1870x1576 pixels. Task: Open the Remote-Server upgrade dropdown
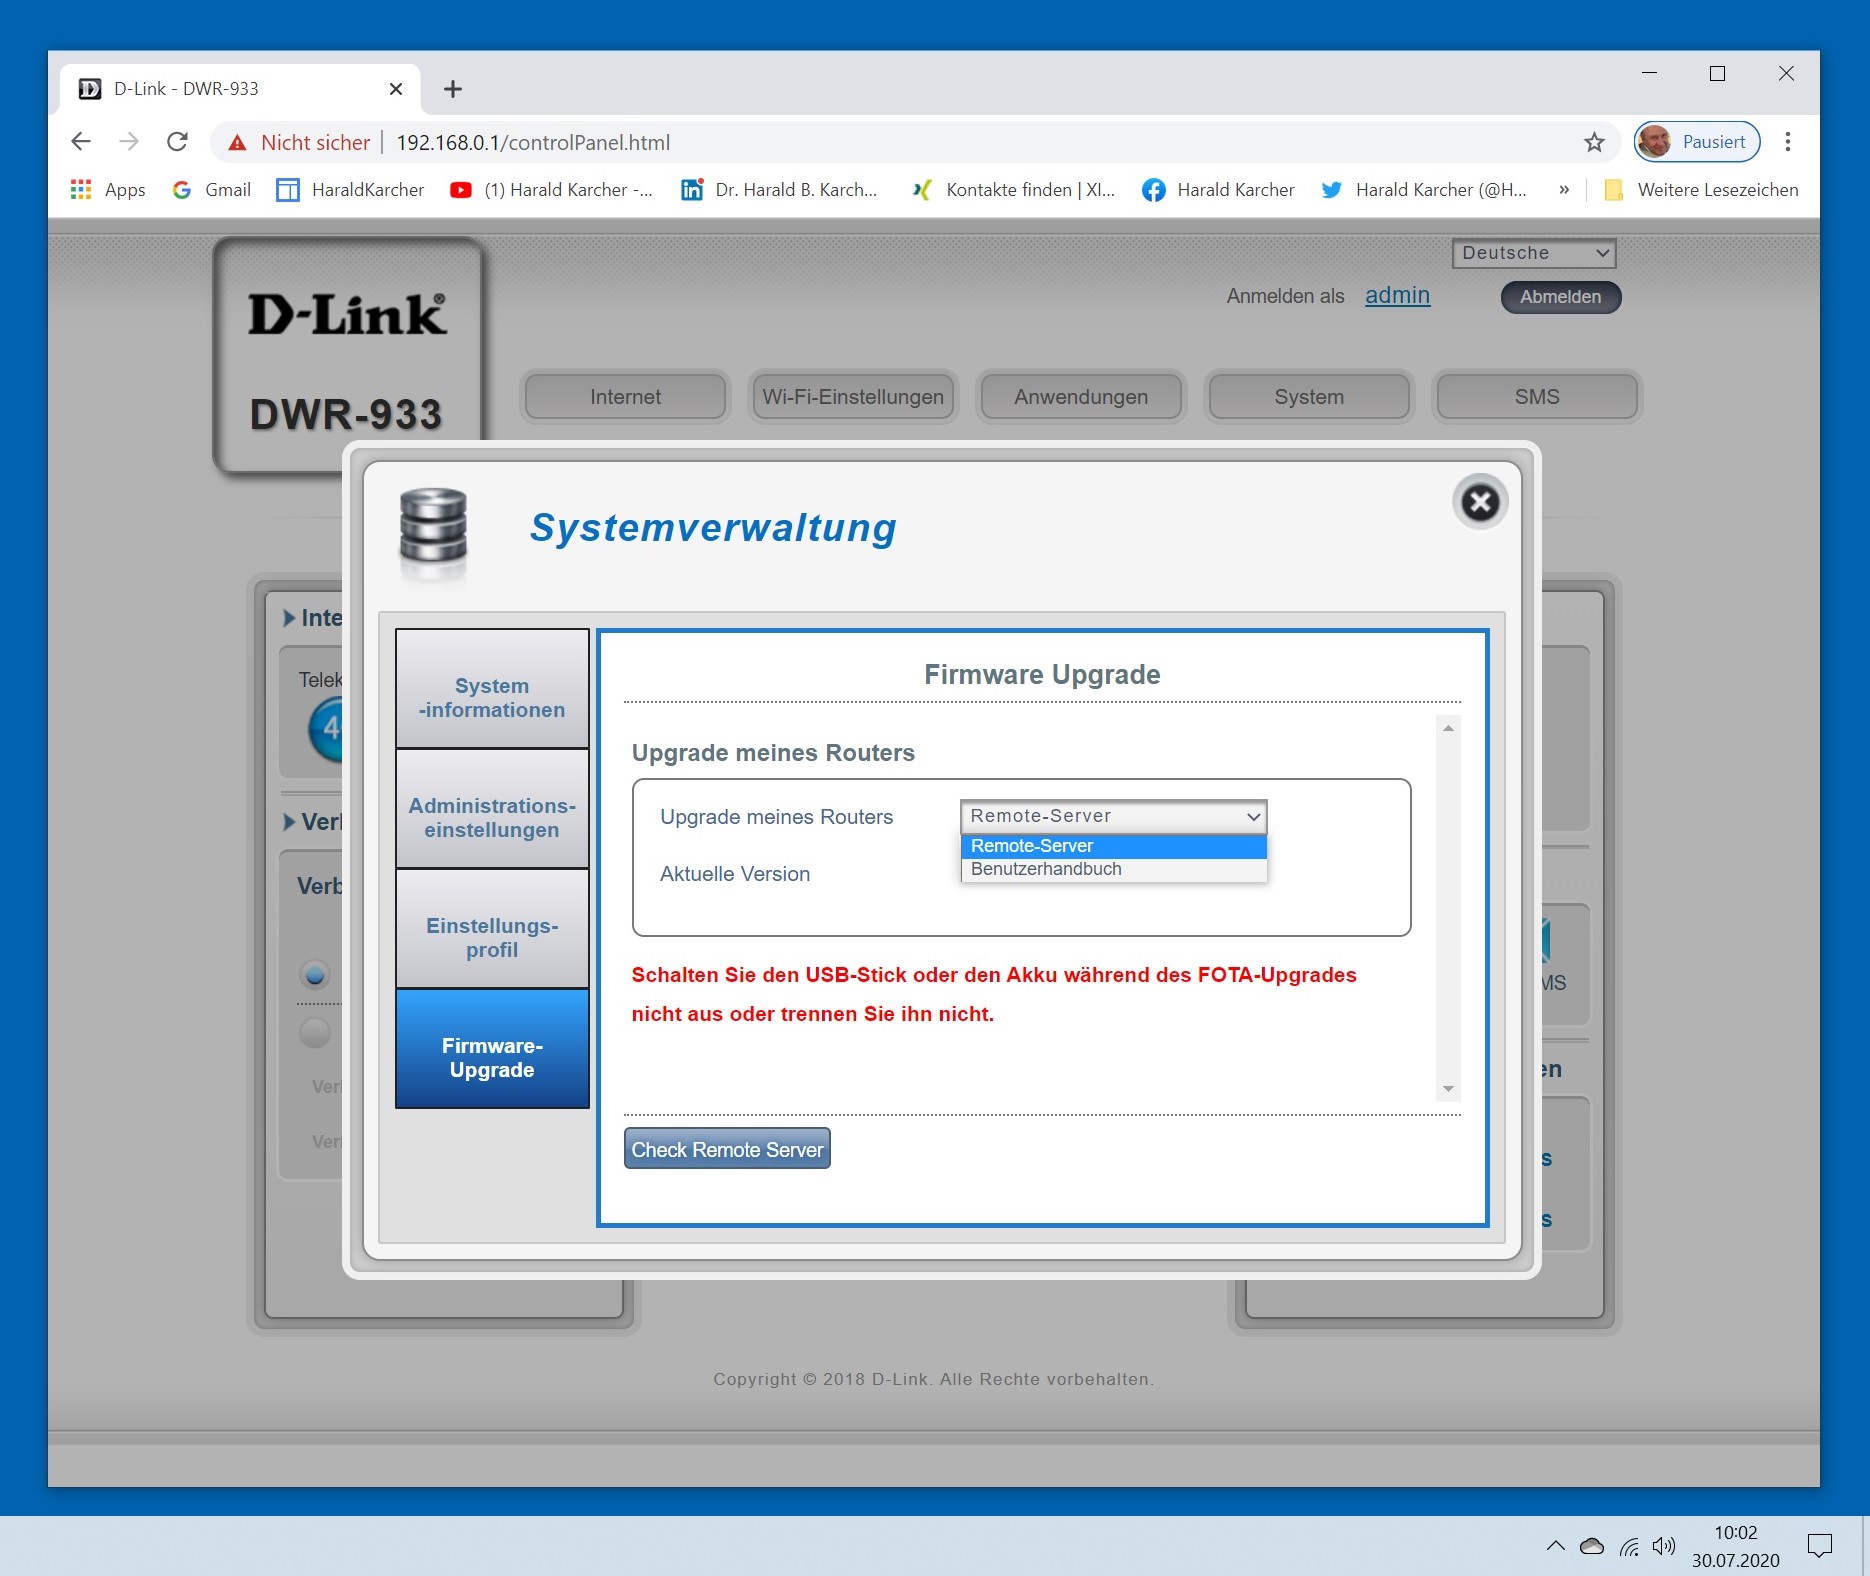pos(1114,816)
